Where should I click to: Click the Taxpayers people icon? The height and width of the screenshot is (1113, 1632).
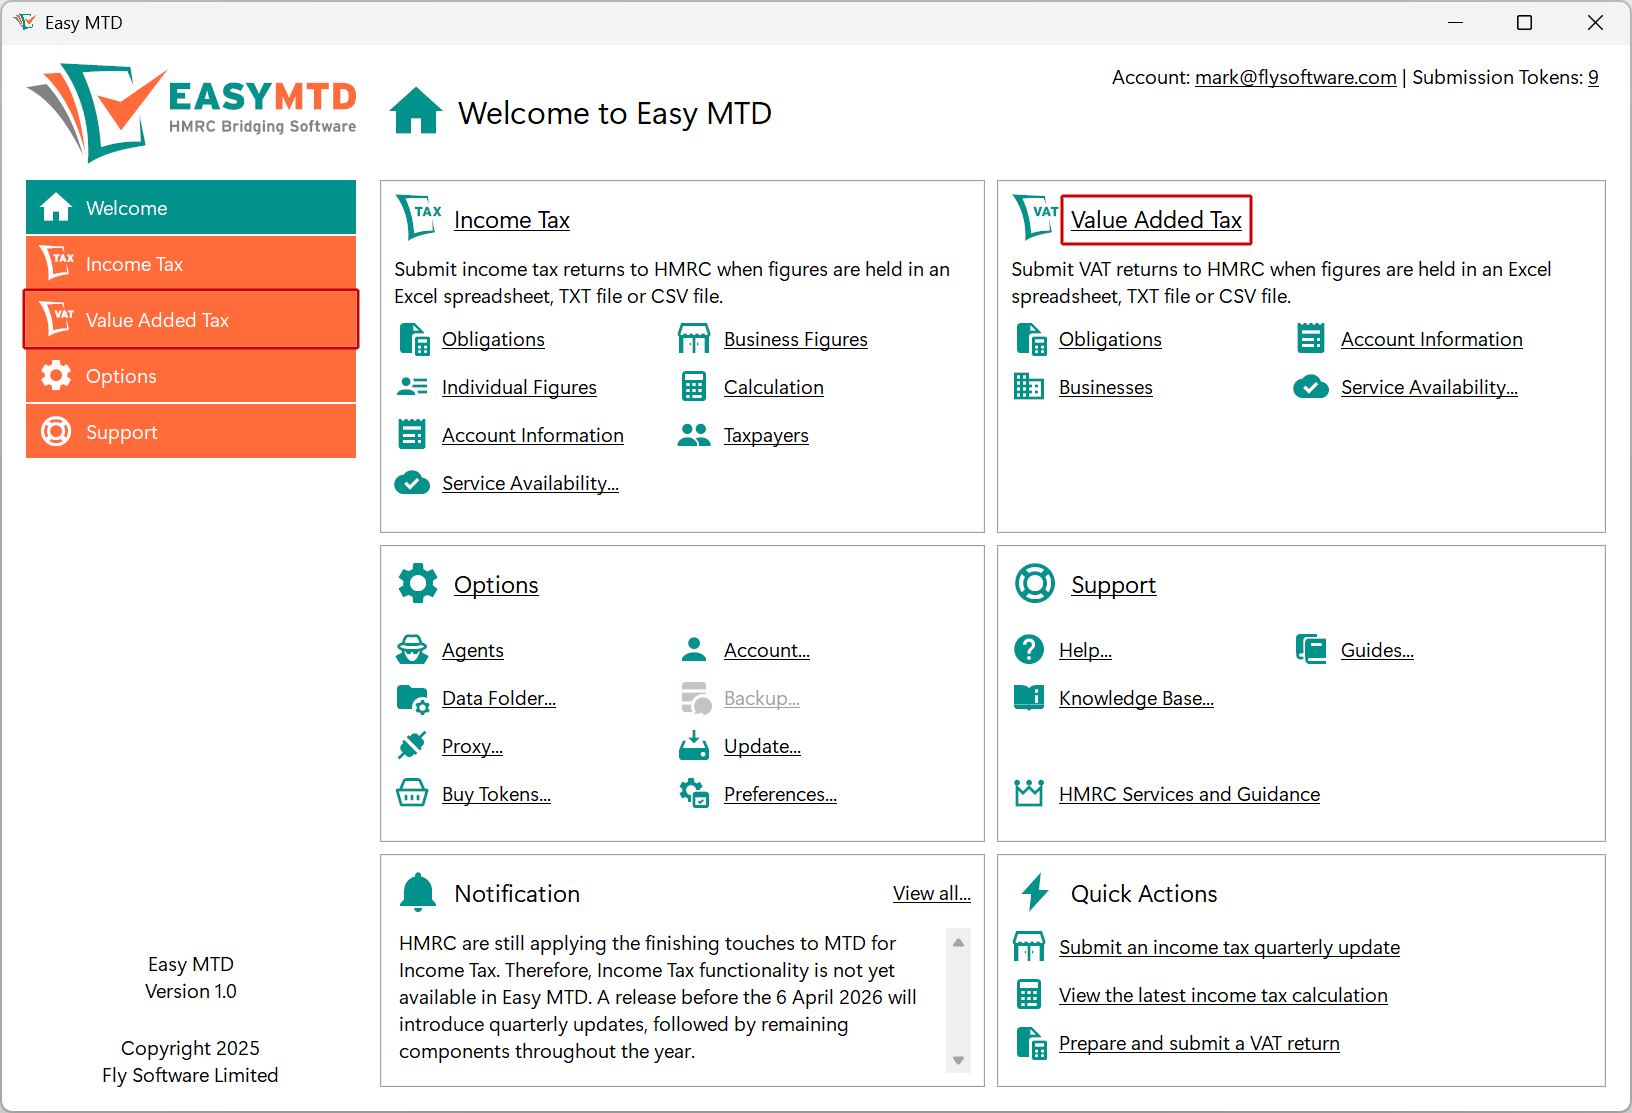(694, 434)
